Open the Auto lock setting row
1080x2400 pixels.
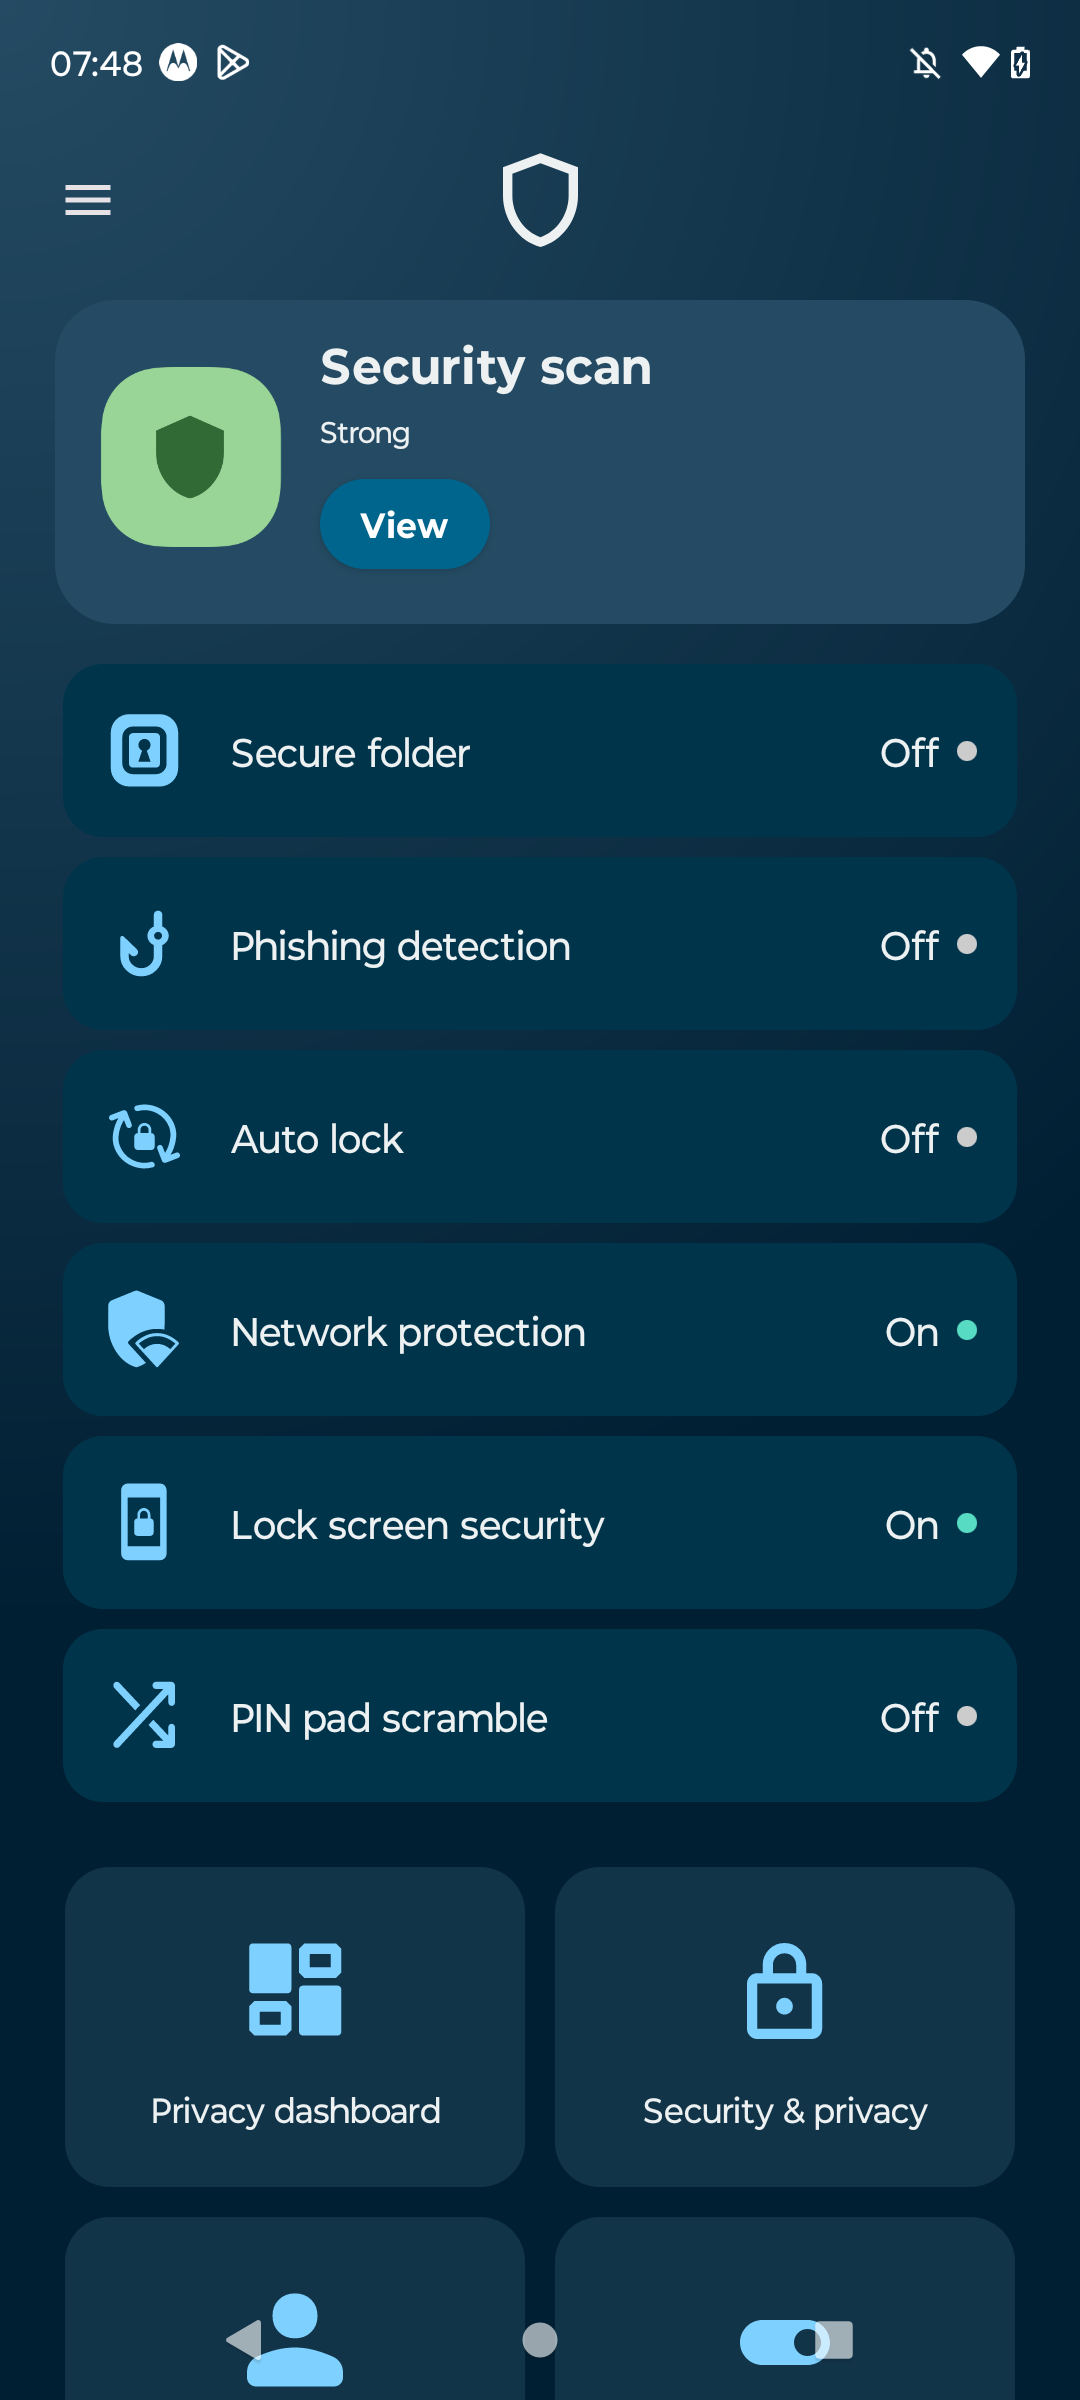point(540,1137)
